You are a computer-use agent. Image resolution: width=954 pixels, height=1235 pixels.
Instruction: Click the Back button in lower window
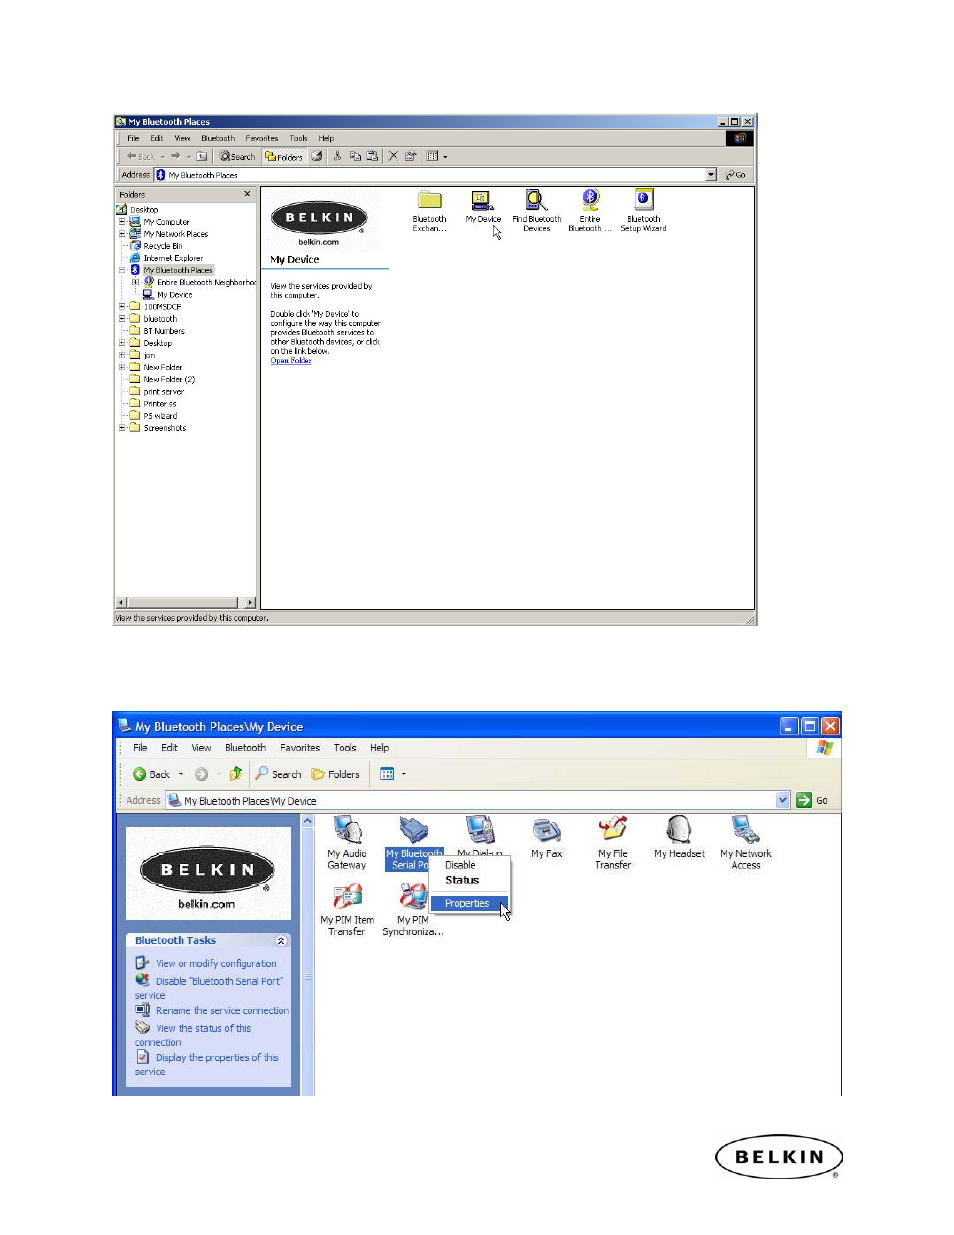pyautogui.click(x=152, y=774)
